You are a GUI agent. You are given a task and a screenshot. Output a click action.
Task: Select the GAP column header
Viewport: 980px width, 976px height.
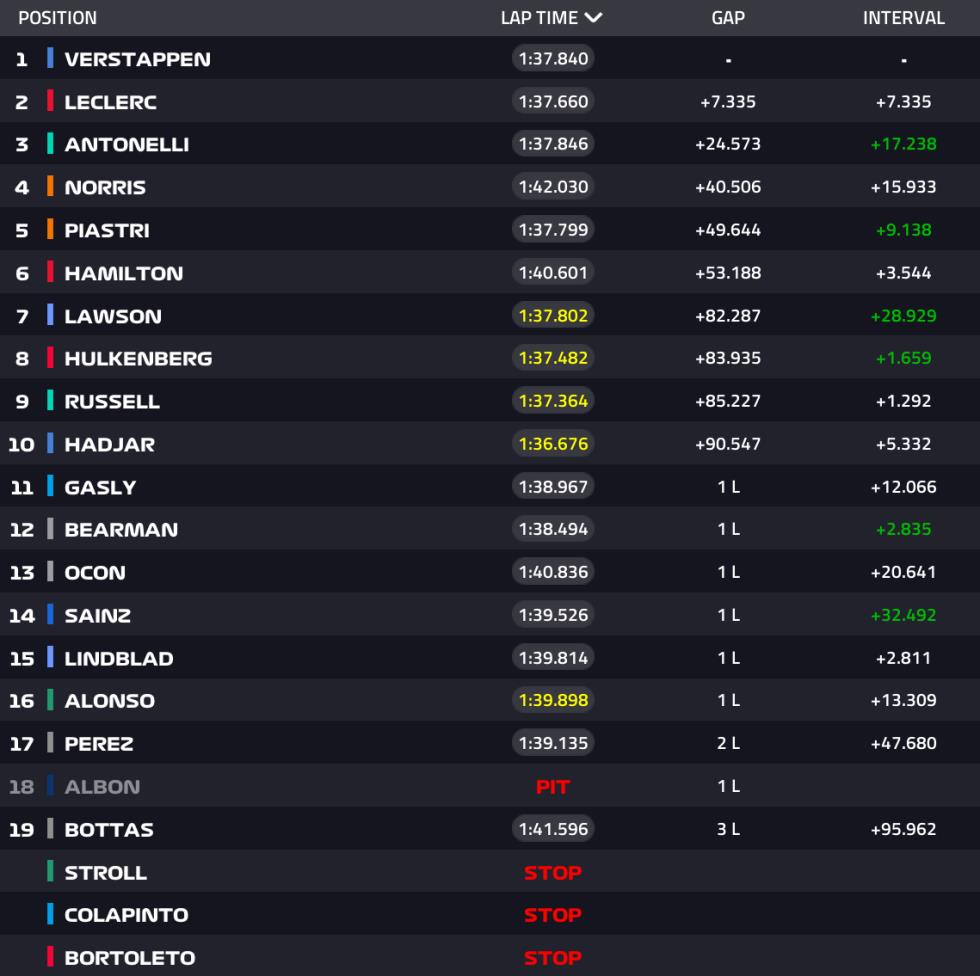(728, 17)
